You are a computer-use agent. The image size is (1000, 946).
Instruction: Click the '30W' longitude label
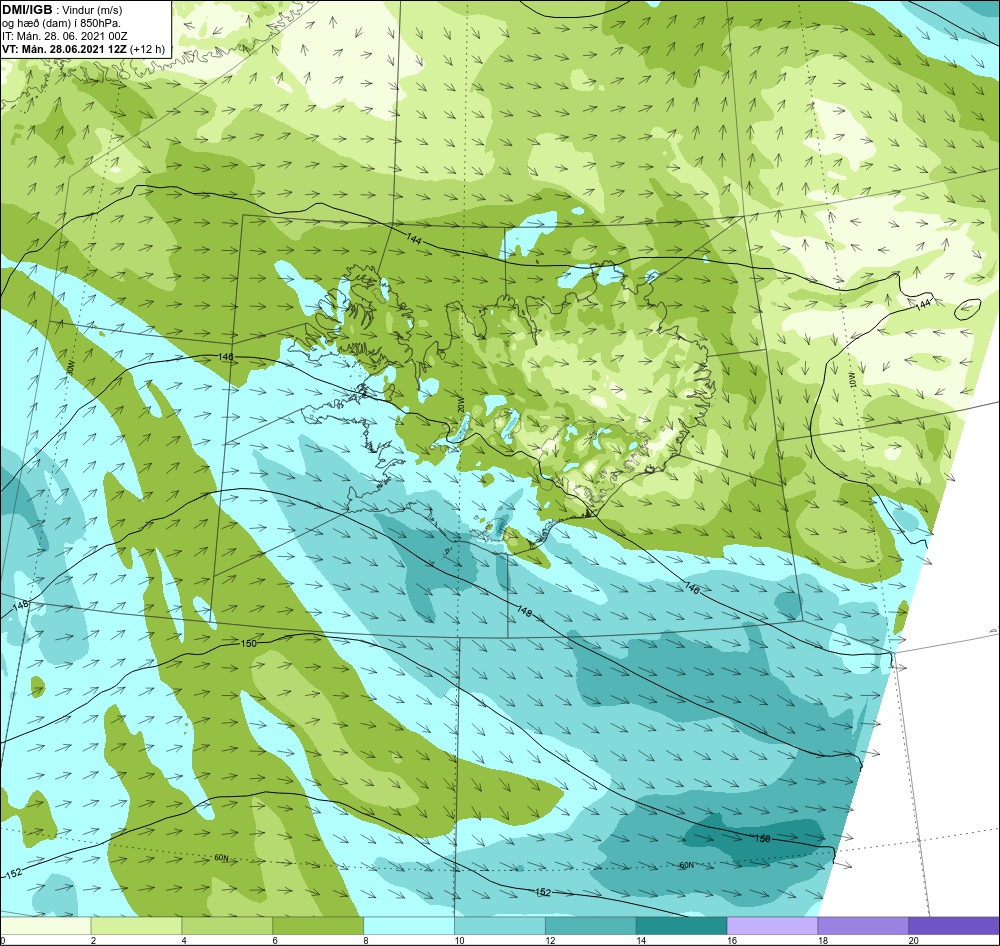tap(71, 368)
